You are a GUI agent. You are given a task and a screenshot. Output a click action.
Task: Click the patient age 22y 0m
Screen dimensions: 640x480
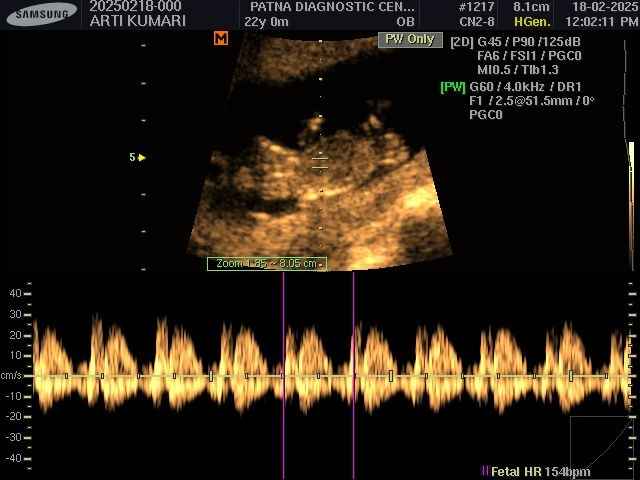(266, 22)
